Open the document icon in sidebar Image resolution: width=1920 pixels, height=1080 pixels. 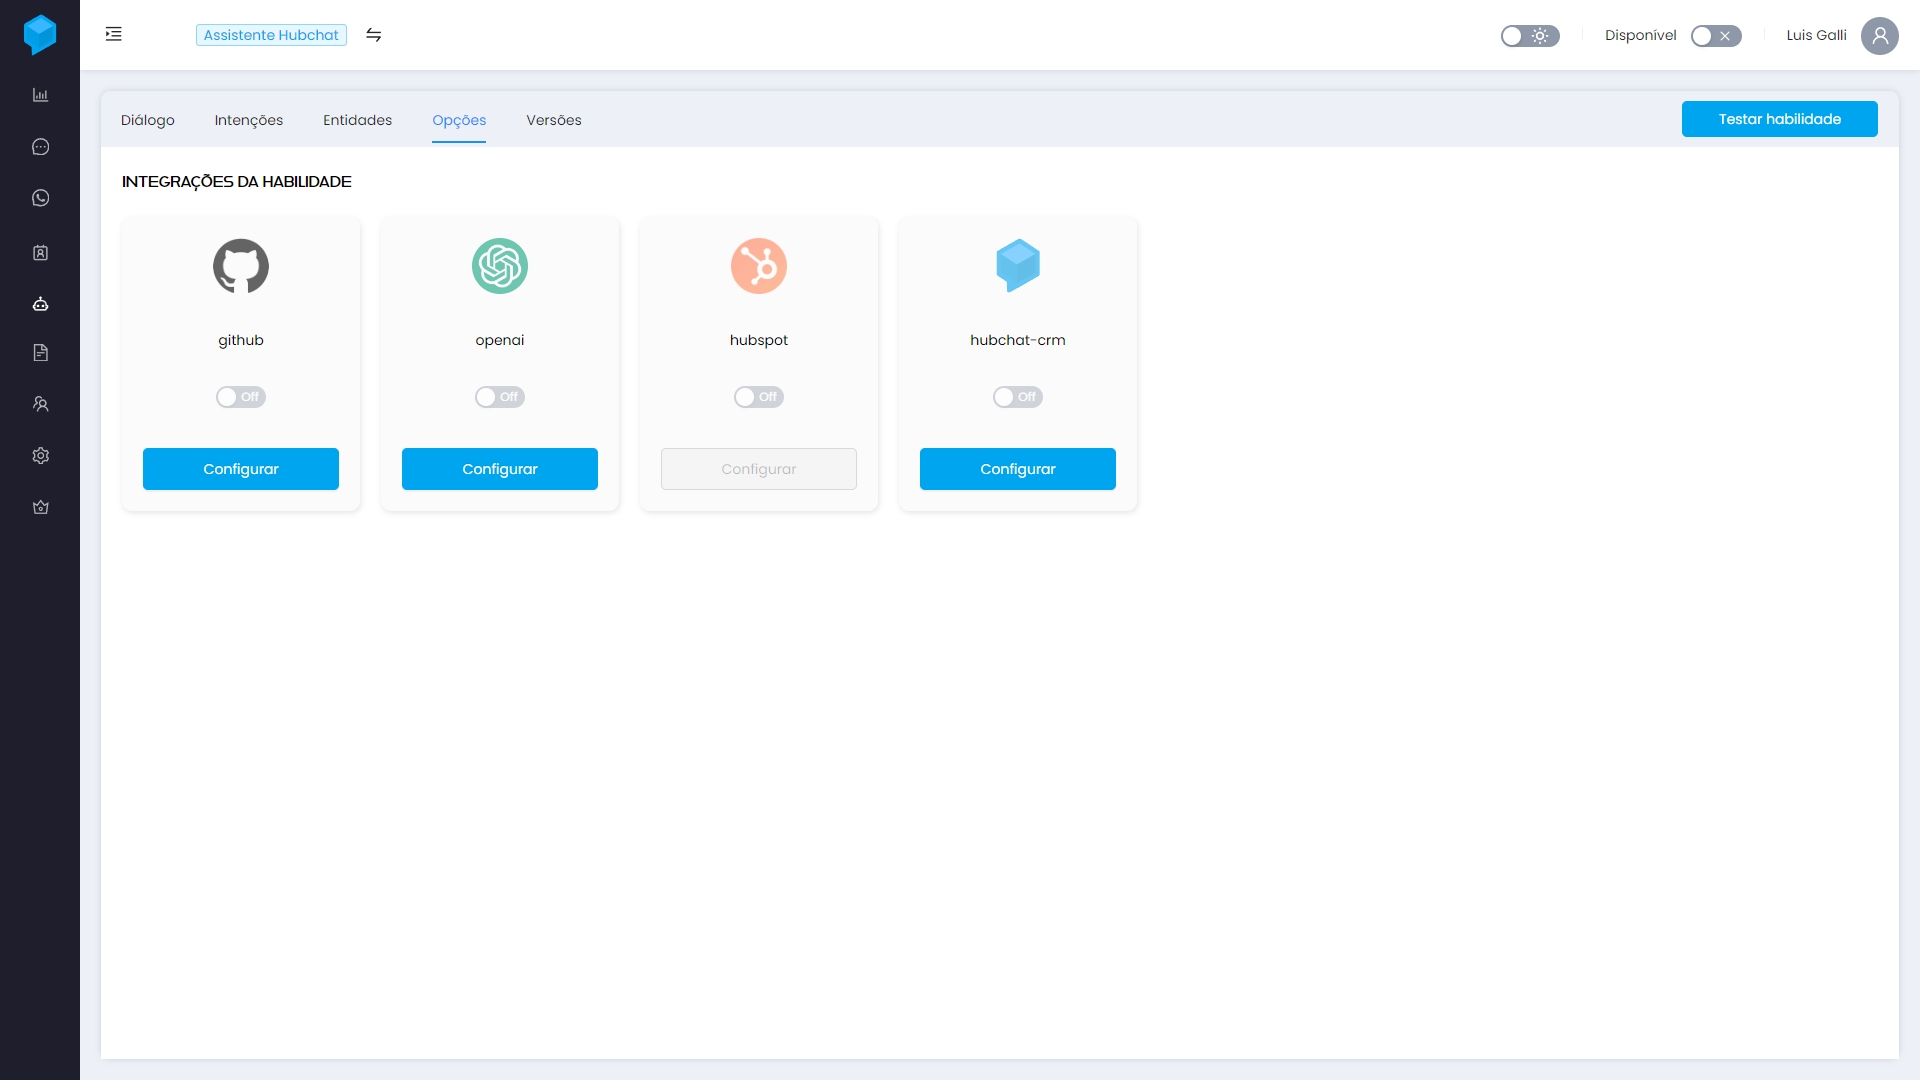pos(41,353)
